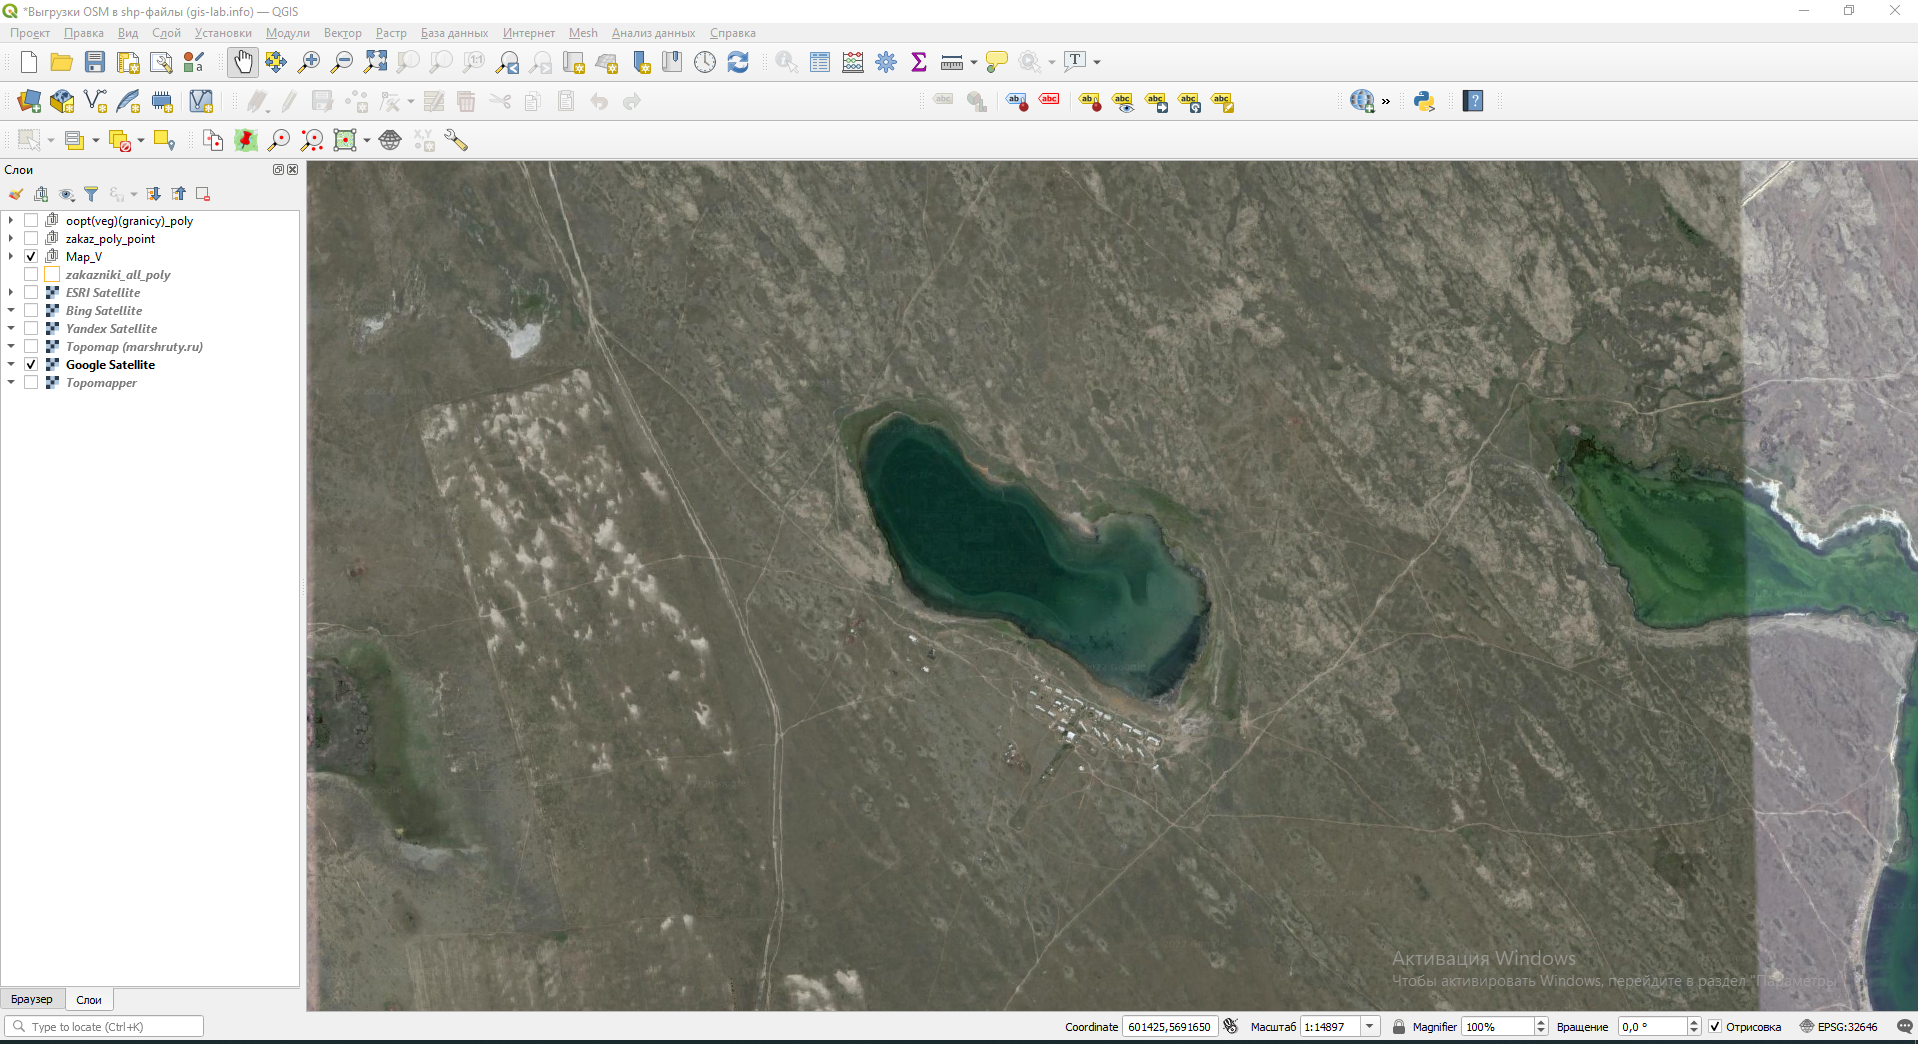The height and width of the screenshot is (1044, 1918).
Task: Open the Слой menu
Action: click(166, 33)
